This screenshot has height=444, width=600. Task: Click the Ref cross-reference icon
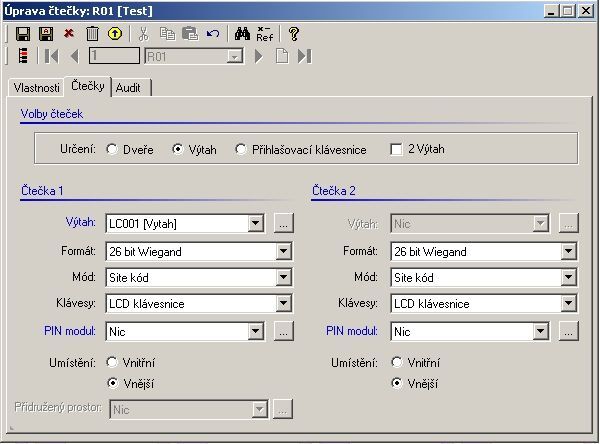point(264,33)
